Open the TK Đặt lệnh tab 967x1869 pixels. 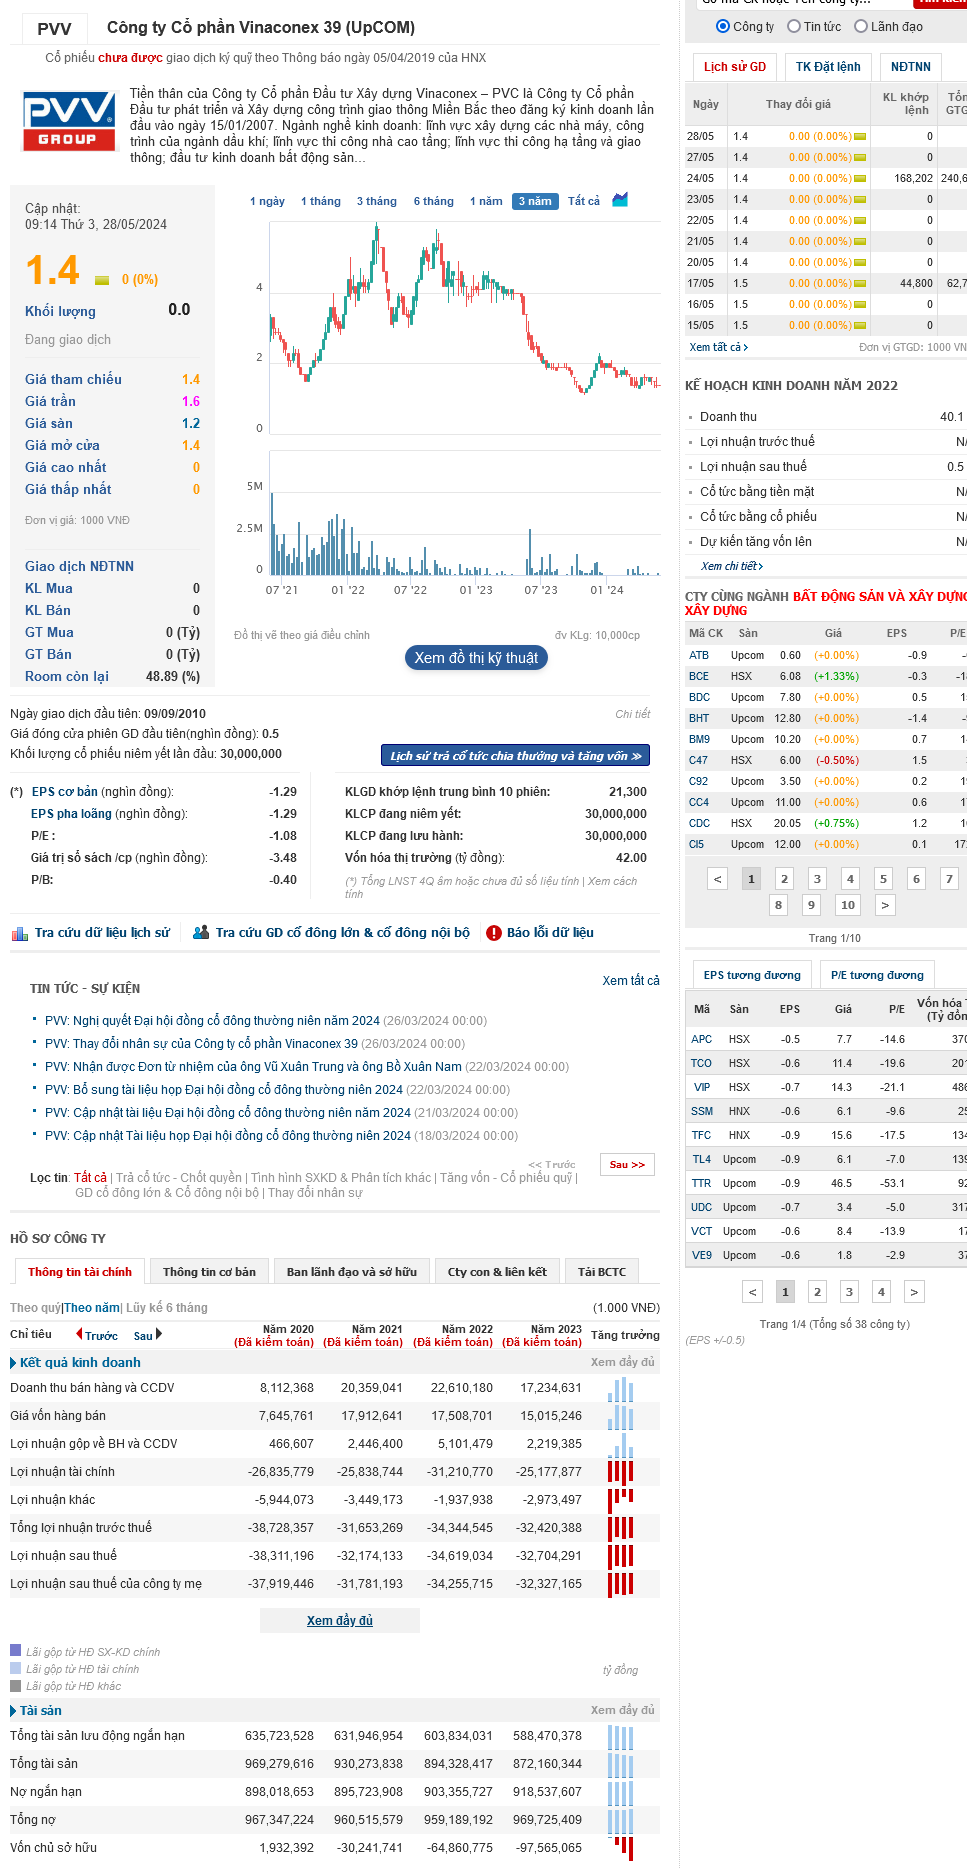[828, 67]
